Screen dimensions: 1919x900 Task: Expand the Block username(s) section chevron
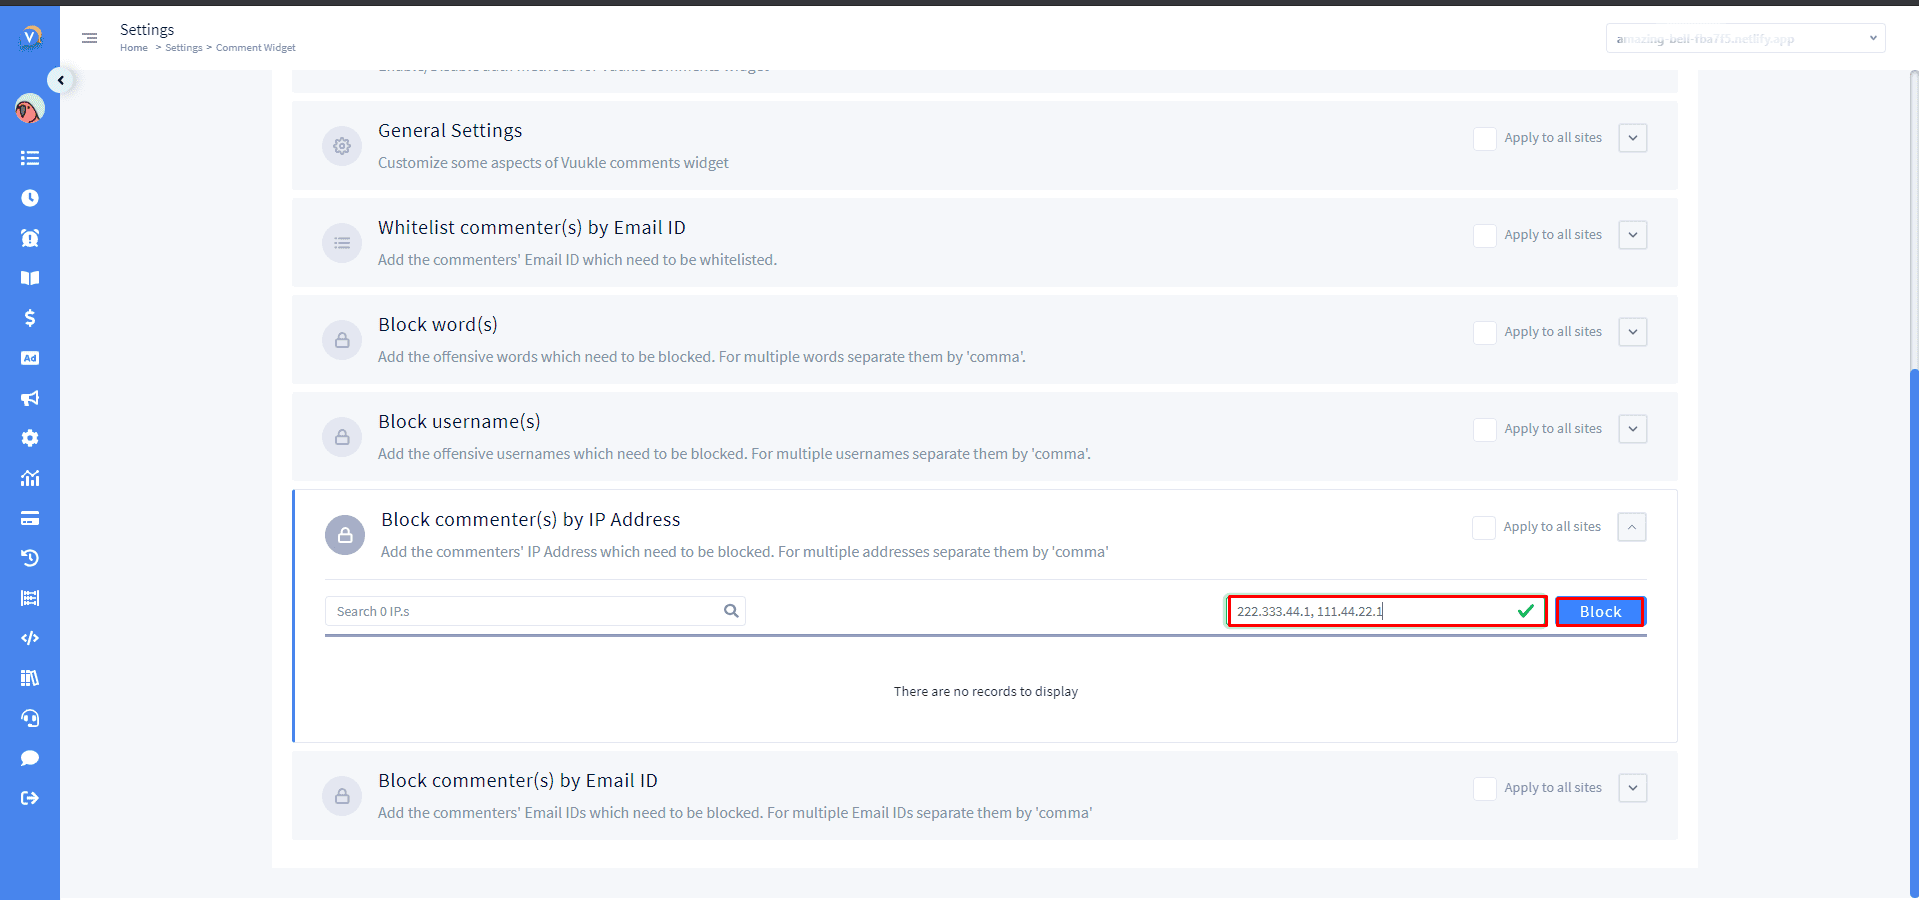[x=1633, y=429]
